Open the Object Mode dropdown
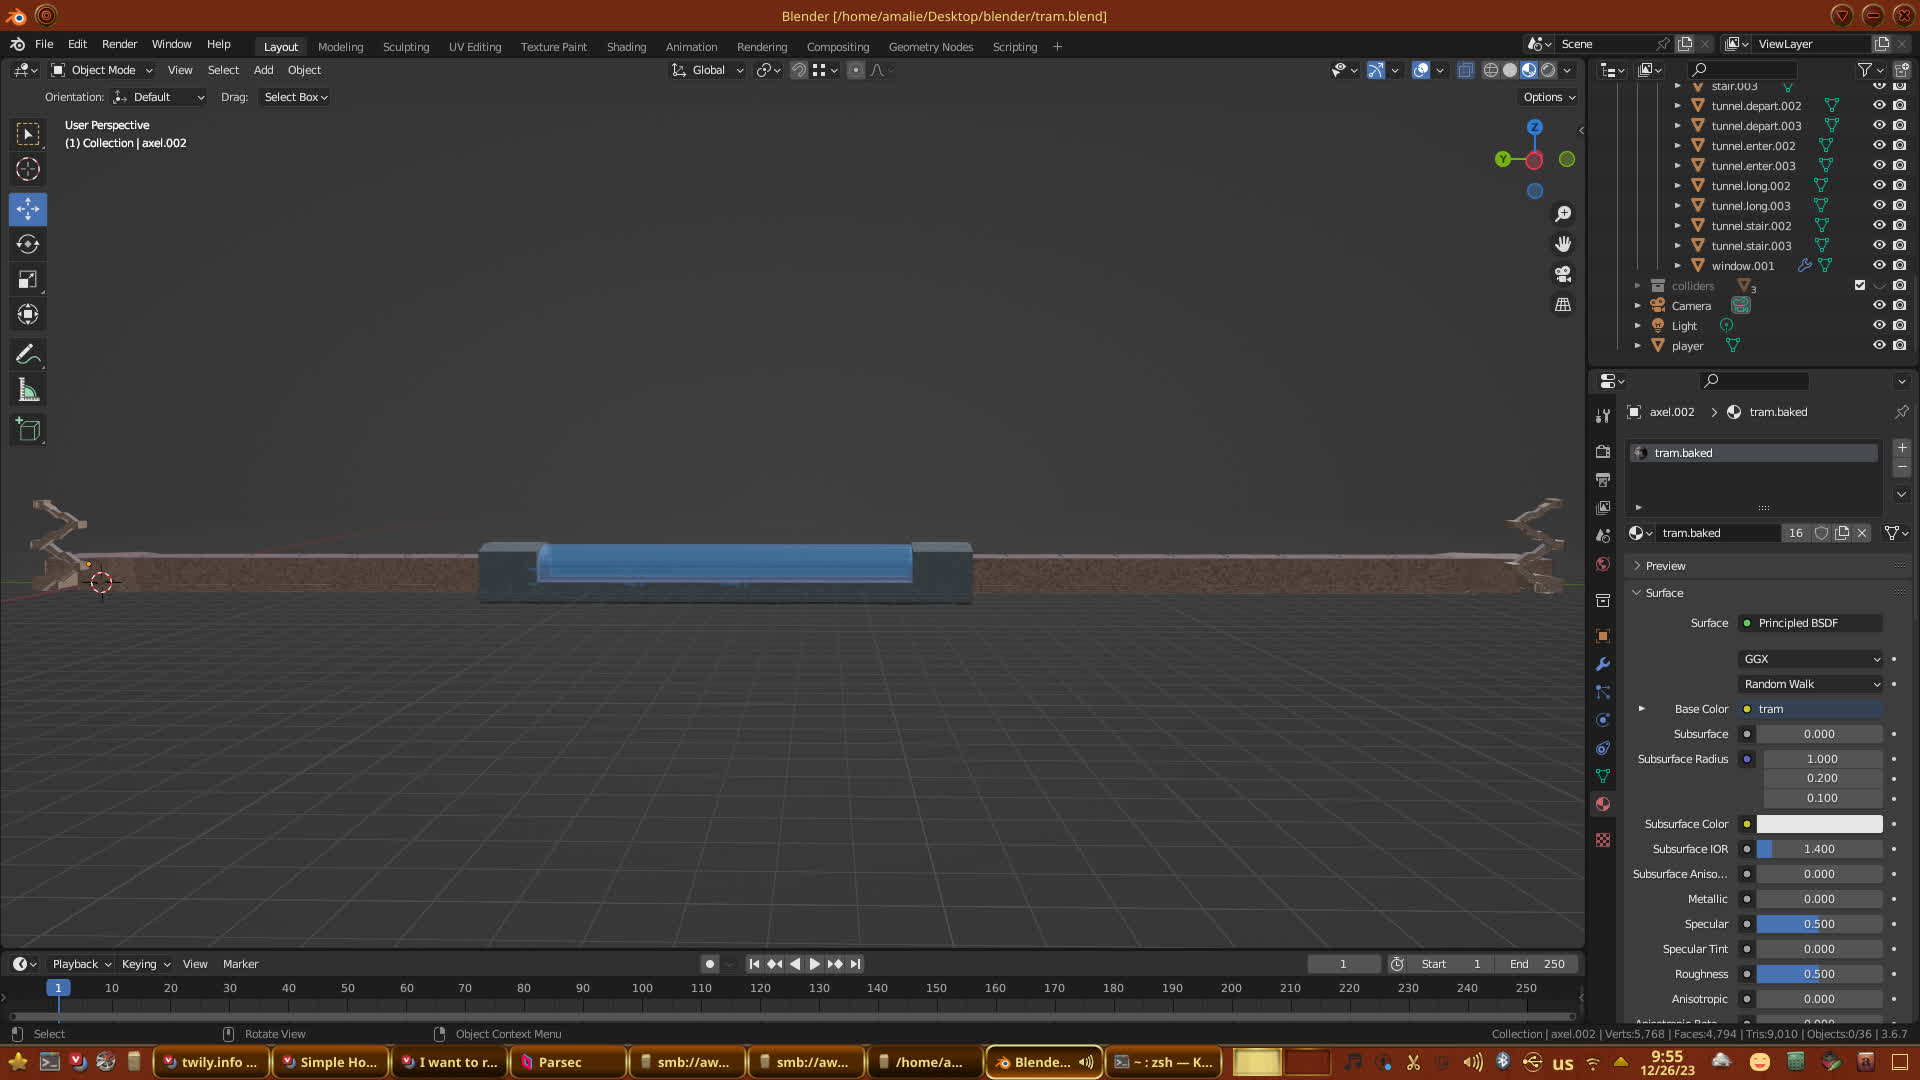This screenshot has height=1080, width=1920. click(102, 70)
